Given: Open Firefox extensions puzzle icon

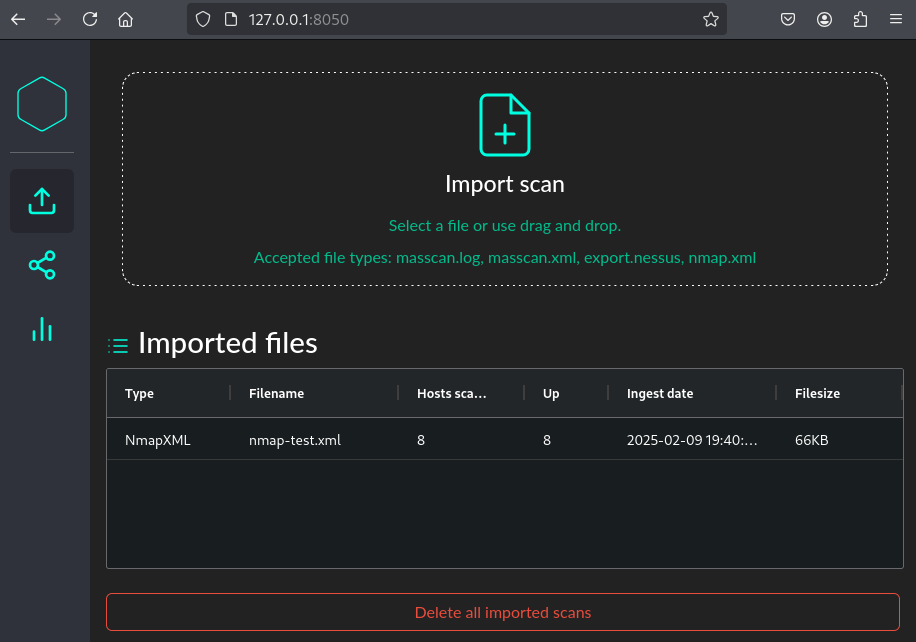Looking at the screenshot, I should tap(860, 19).
